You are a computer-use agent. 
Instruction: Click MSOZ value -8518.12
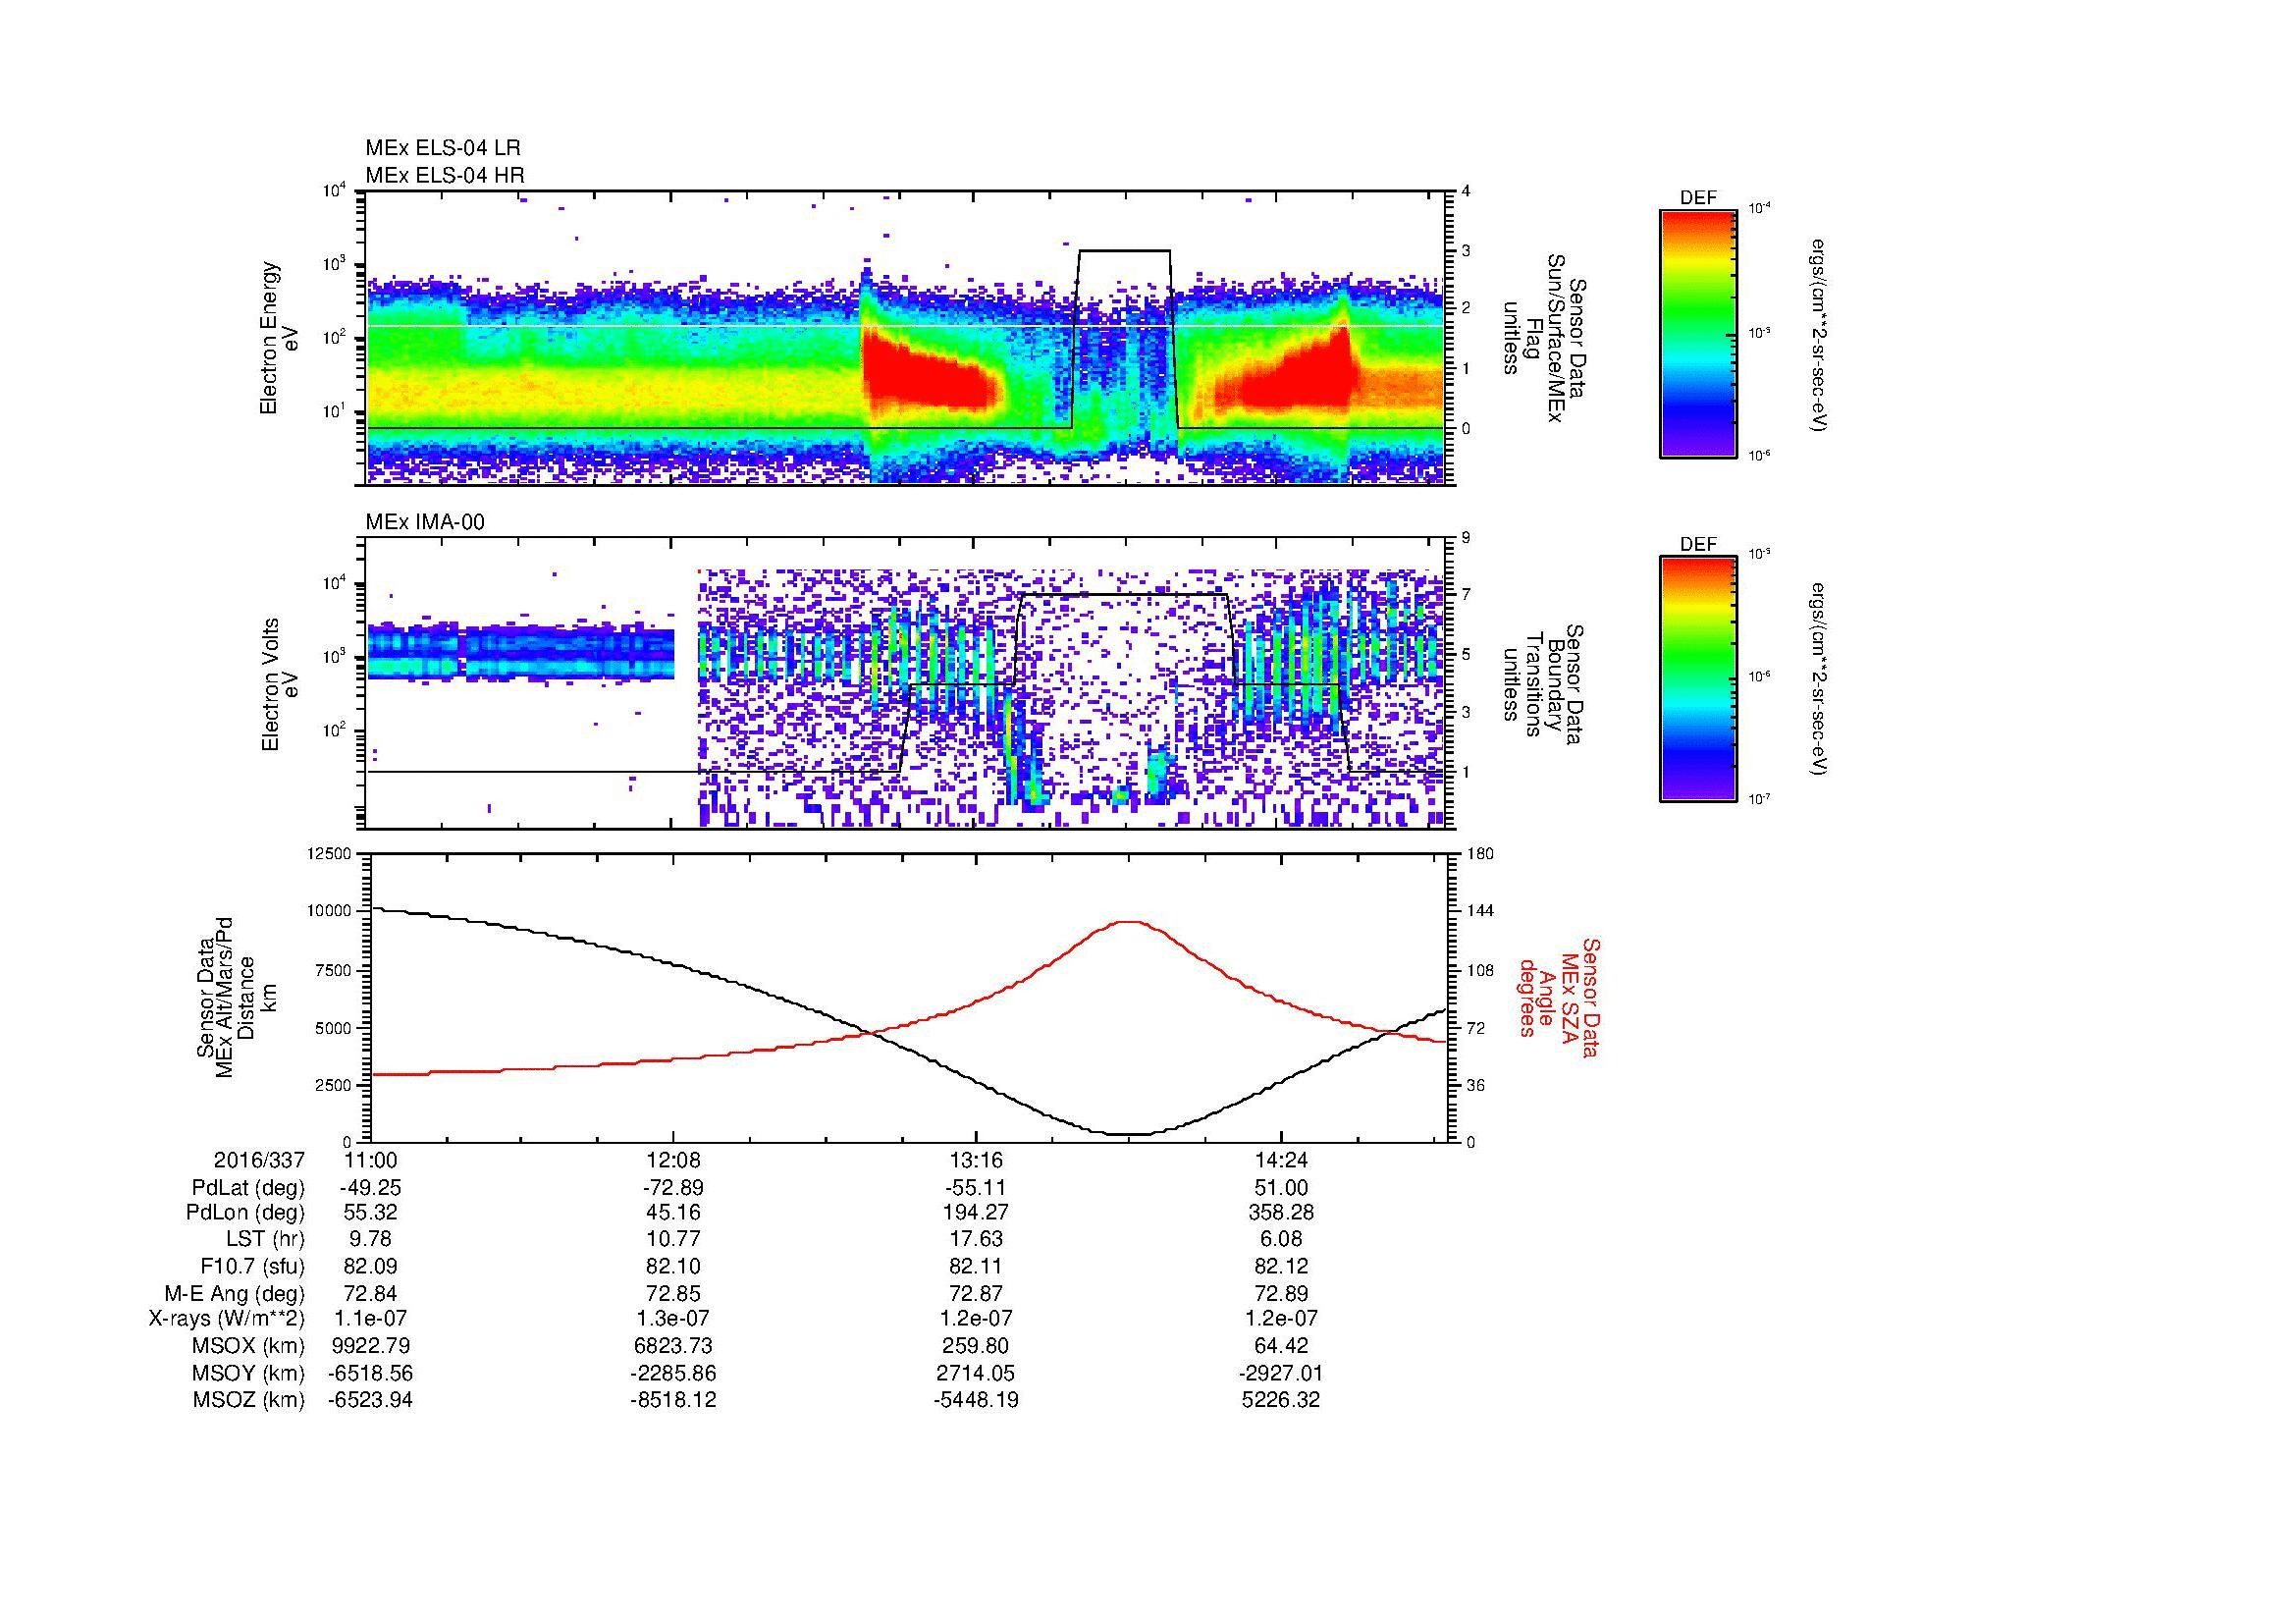click(x=673, y=1400)
